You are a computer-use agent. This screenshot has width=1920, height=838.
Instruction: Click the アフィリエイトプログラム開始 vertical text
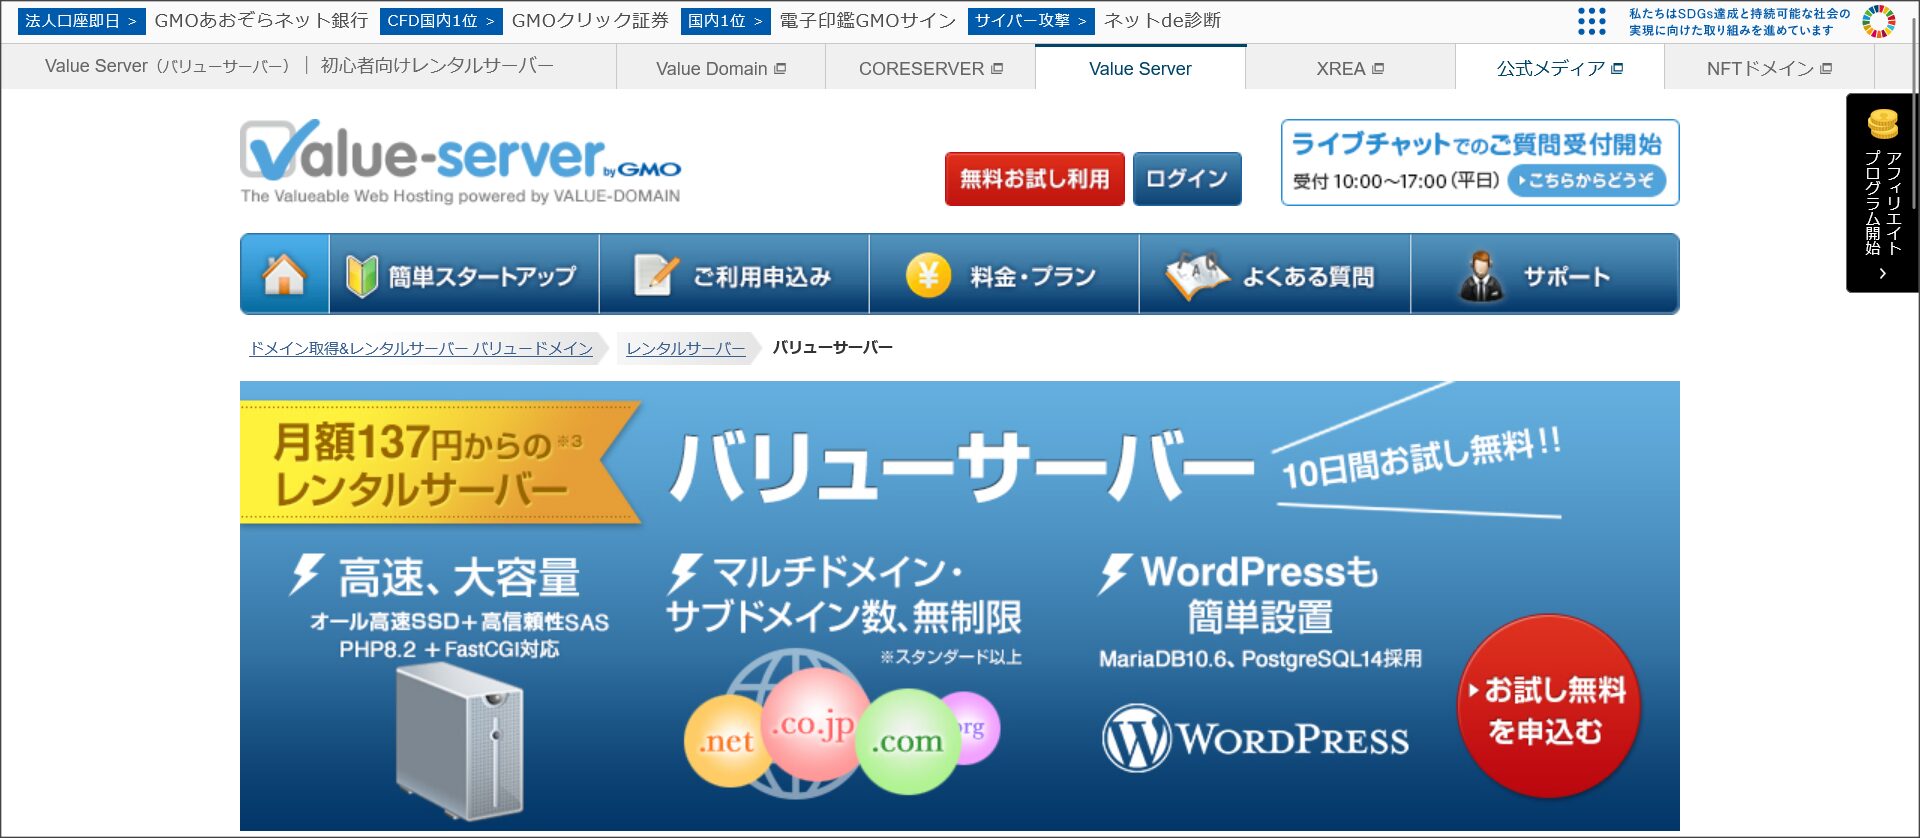coord(1882,201)
